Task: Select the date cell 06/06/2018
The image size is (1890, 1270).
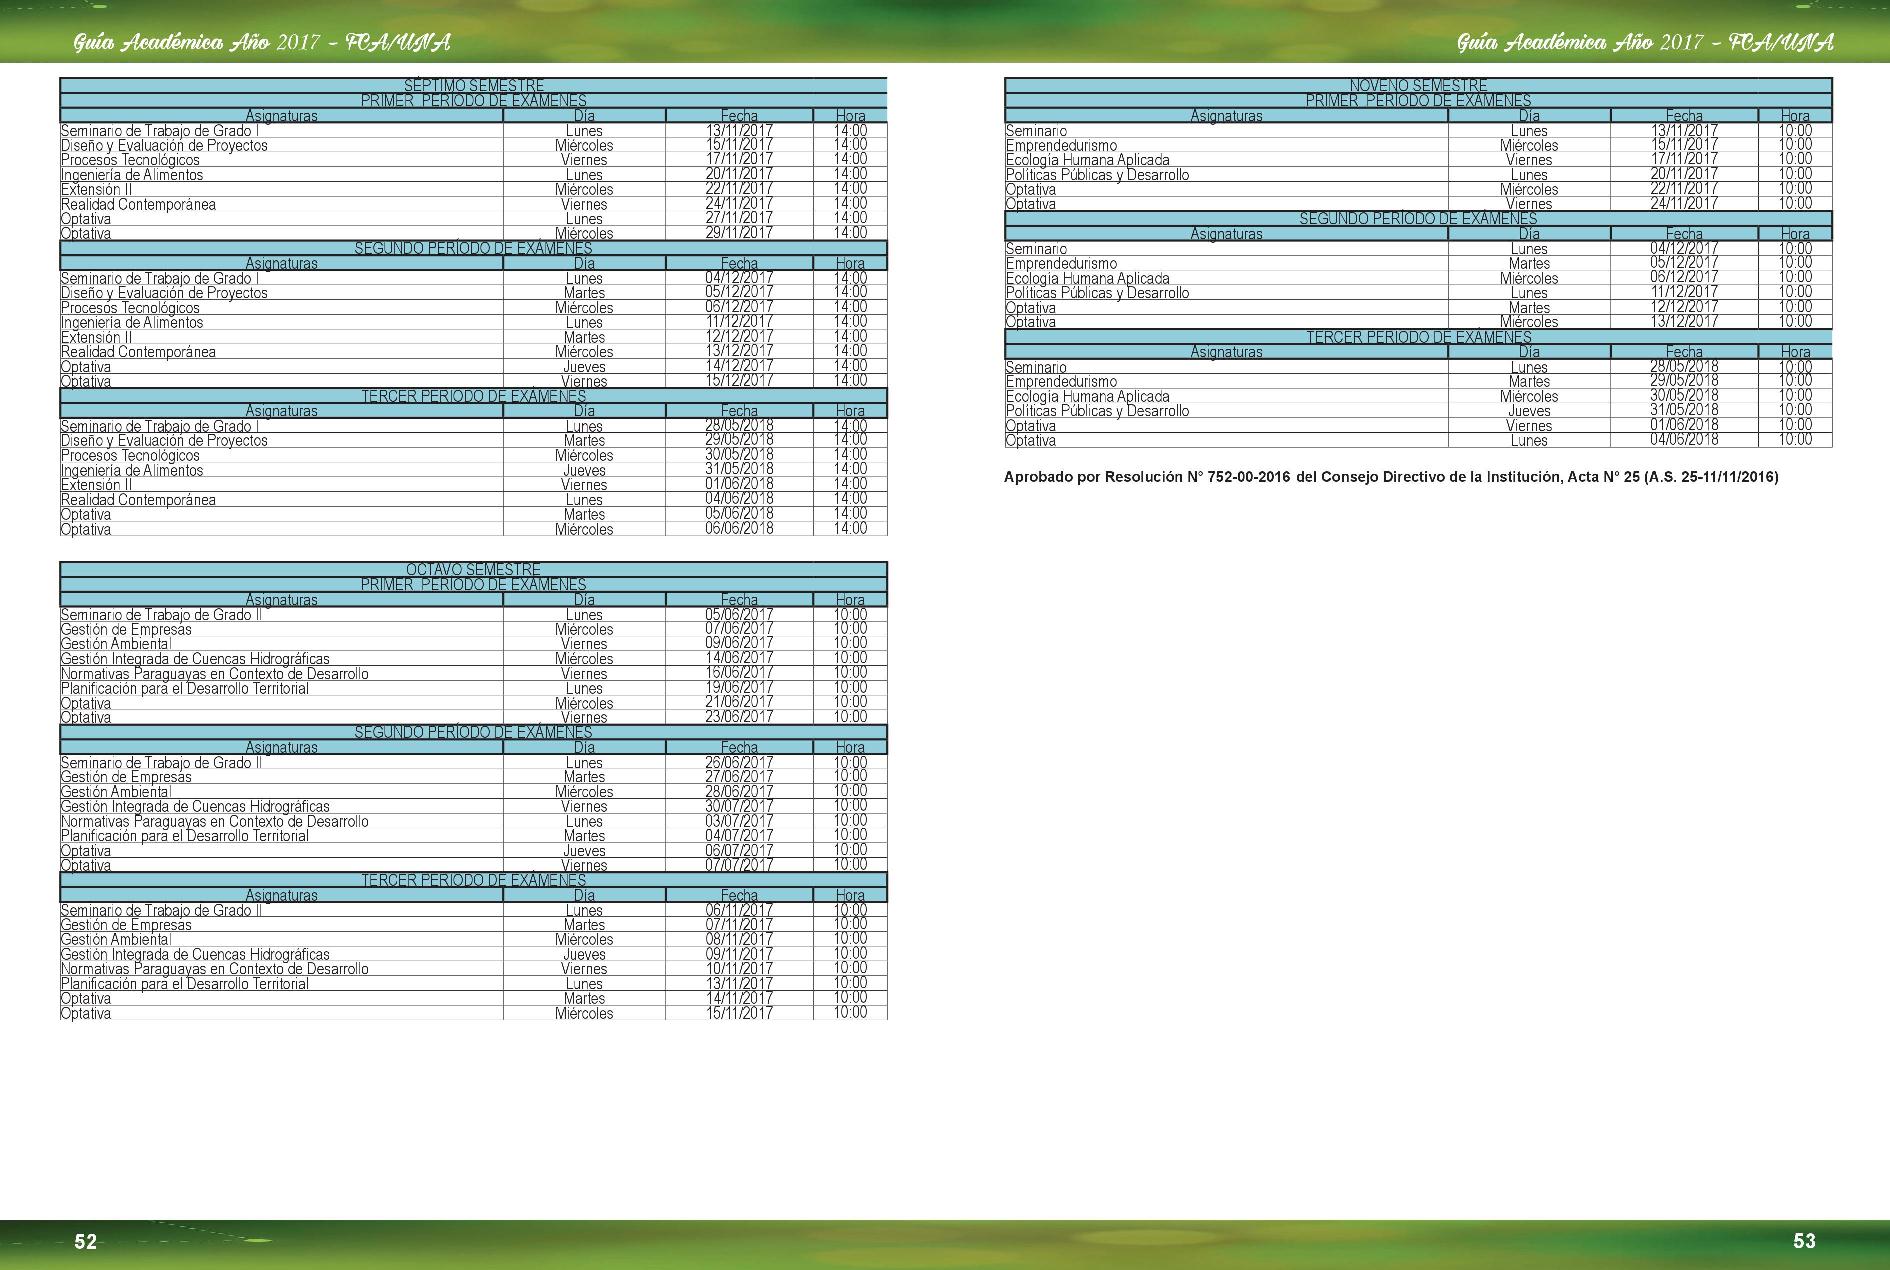Action: click(739, 529)
